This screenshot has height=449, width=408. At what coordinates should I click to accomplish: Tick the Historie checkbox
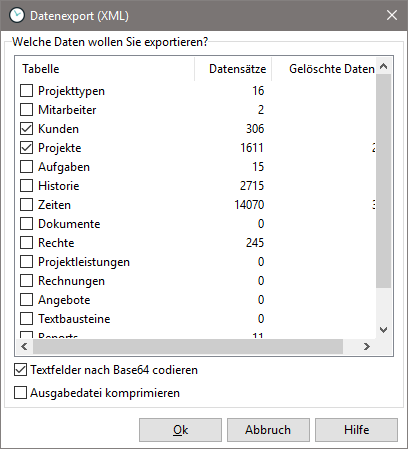click(26, 186)
